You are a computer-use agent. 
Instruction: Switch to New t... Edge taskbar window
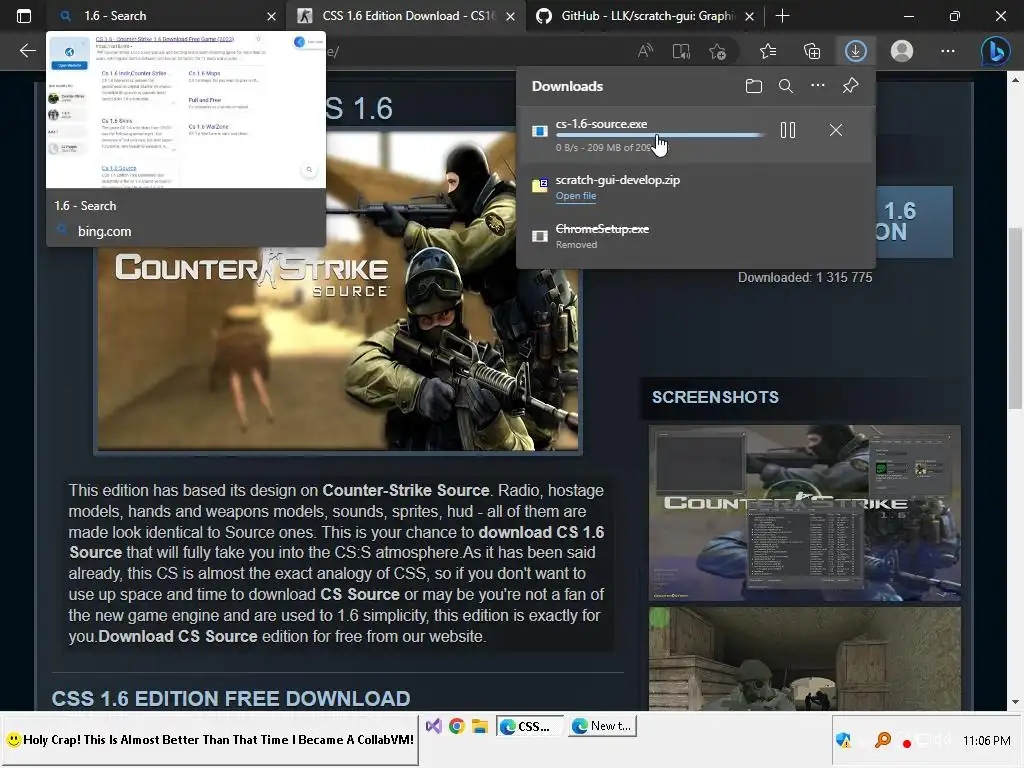(x=602, y=726)
